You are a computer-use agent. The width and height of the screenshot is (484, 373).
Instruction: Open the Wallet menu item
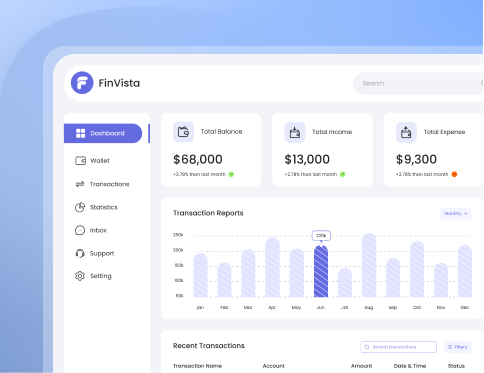pos(92,161)
